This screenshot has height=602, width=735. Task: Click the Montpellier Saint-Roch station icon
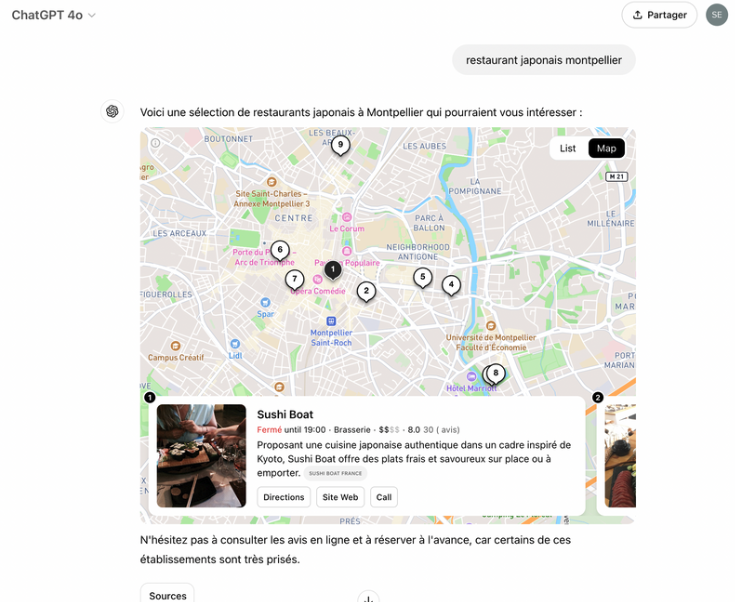(331, 321)
